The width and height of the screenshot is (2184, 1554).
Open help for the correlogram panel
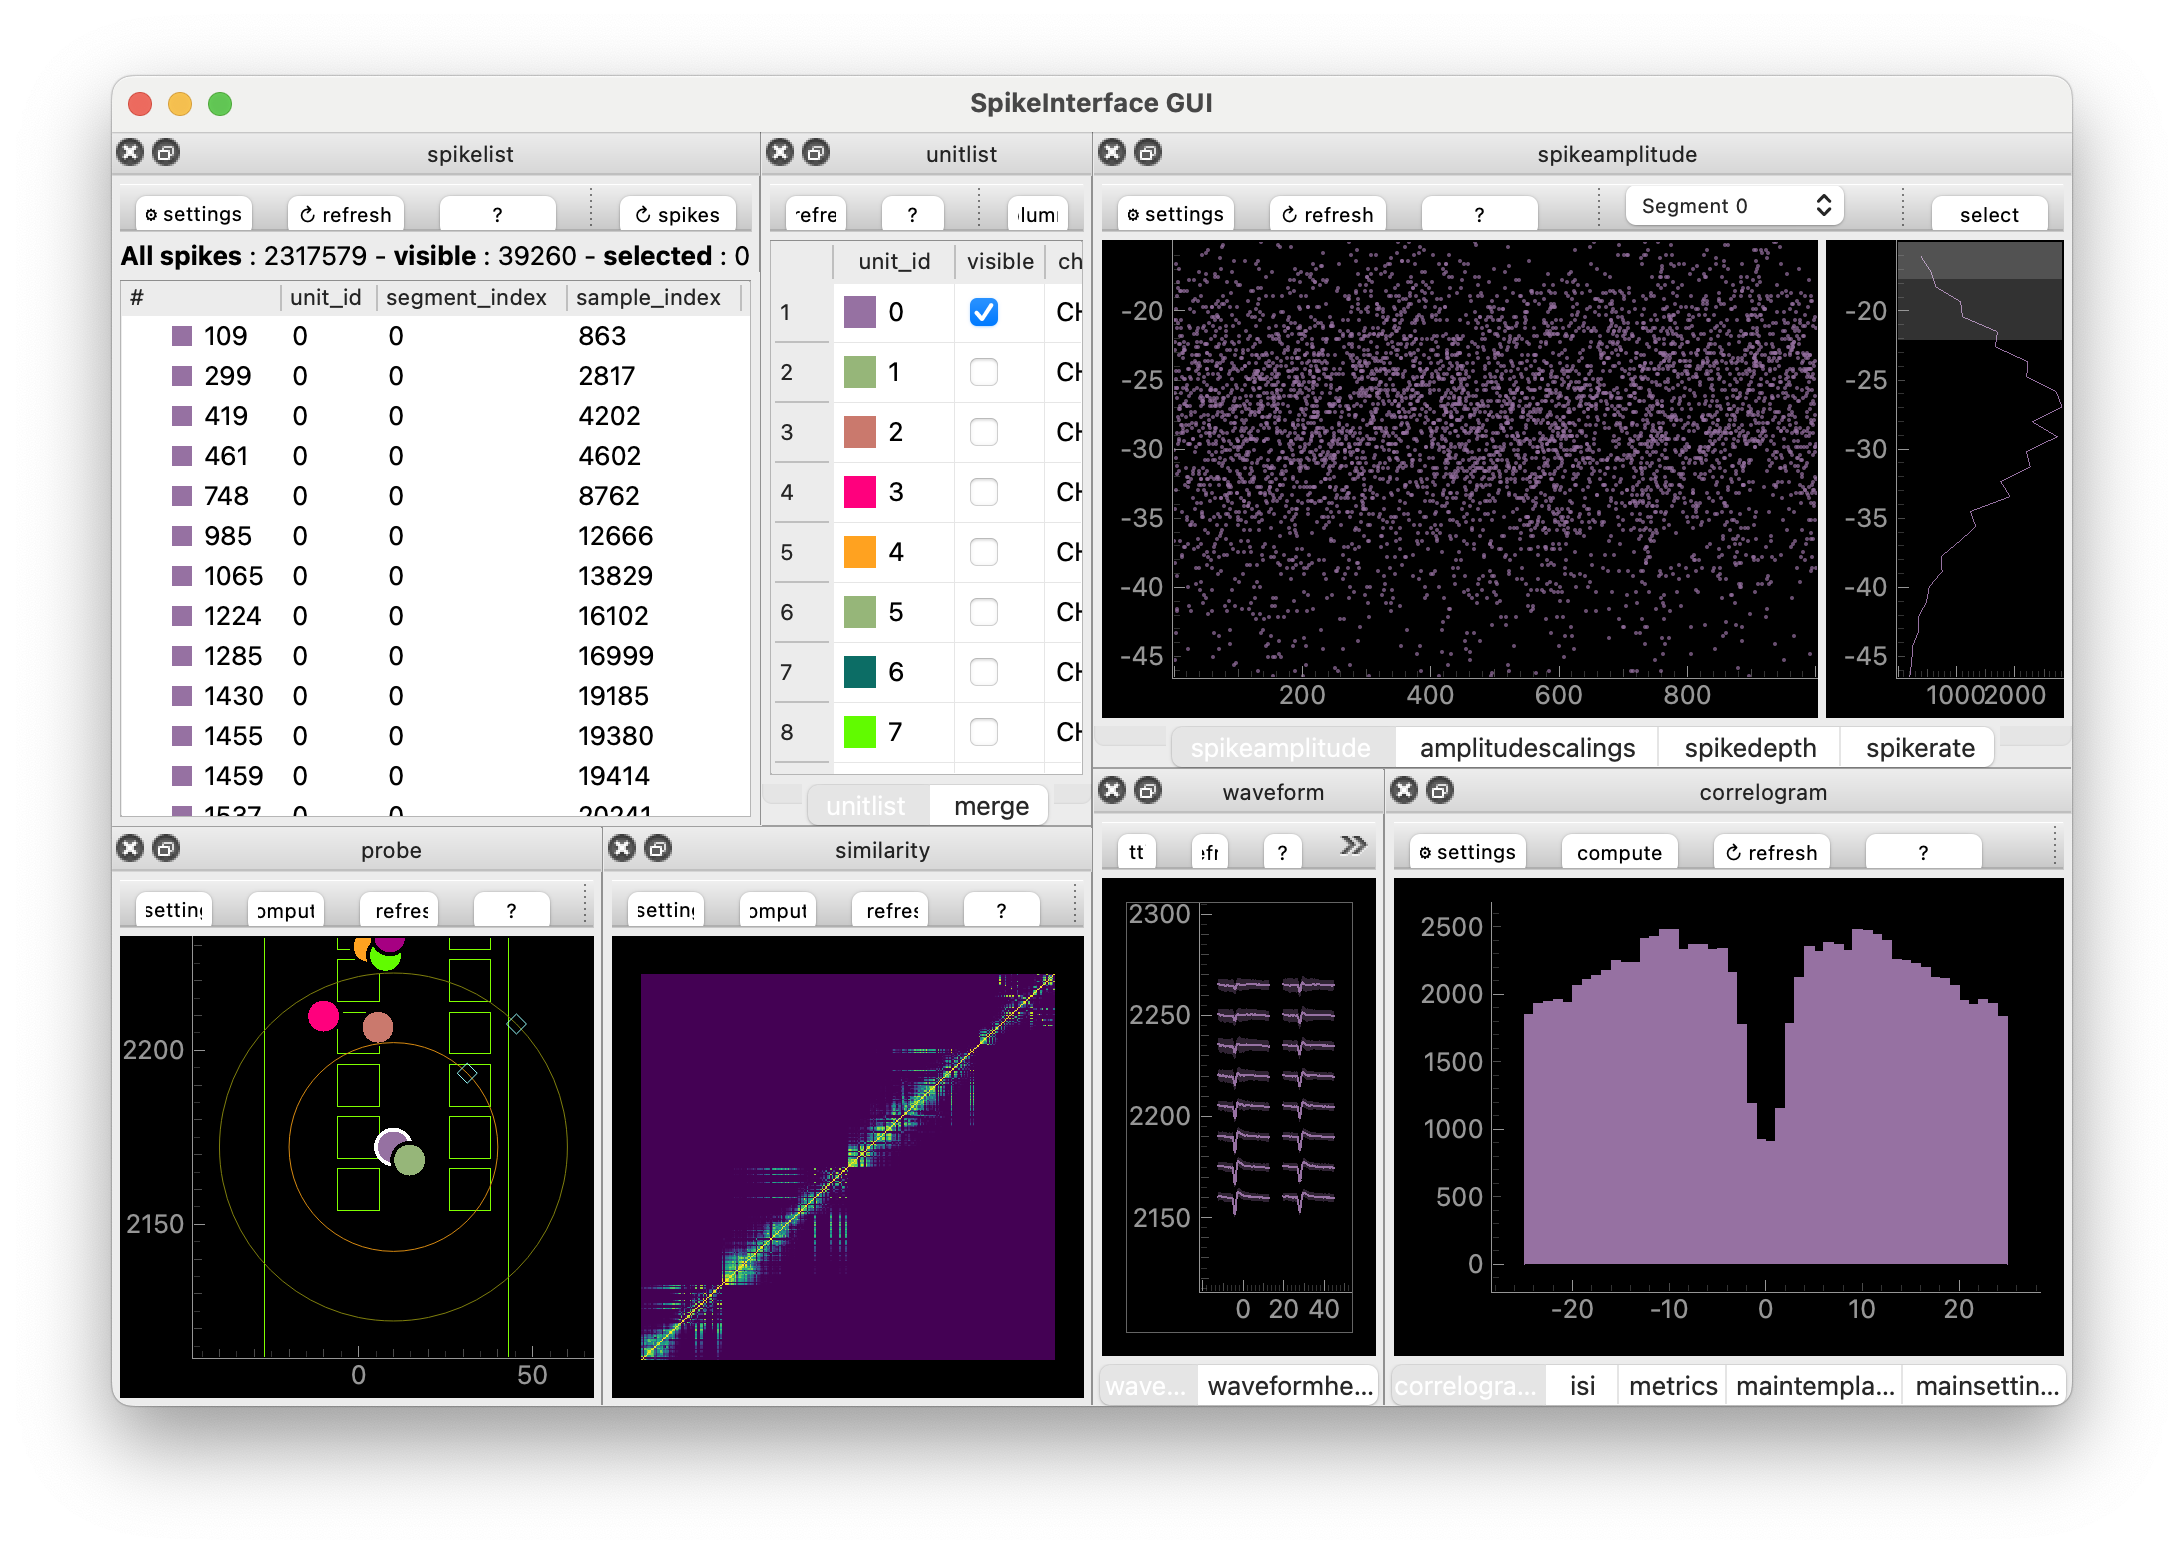(x=1924, y=852)
